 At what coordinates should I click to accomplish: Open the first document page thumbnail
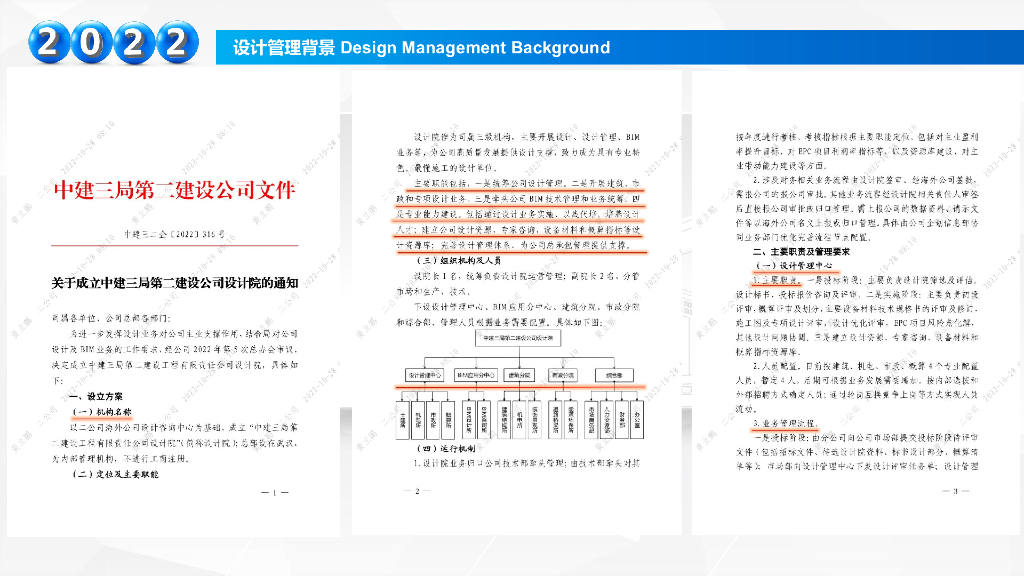tap(174, 302)
